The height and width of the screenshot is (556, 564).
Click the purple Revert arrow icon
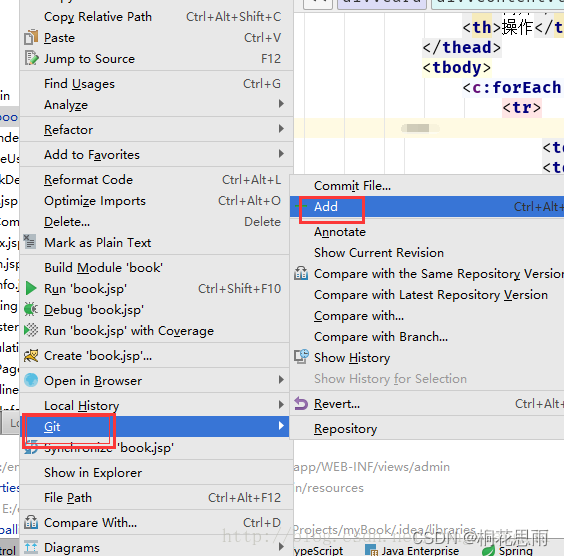pos(301,404)
